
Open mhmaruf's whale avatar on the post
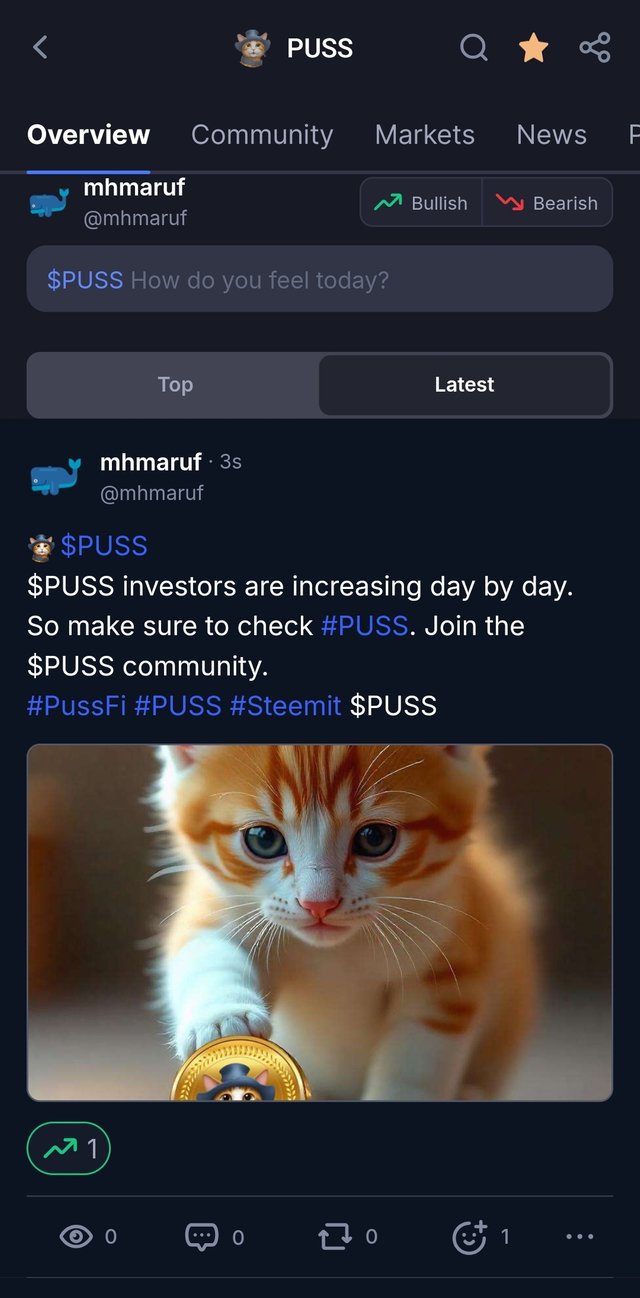pyautogui.click(x=55, y=477)
